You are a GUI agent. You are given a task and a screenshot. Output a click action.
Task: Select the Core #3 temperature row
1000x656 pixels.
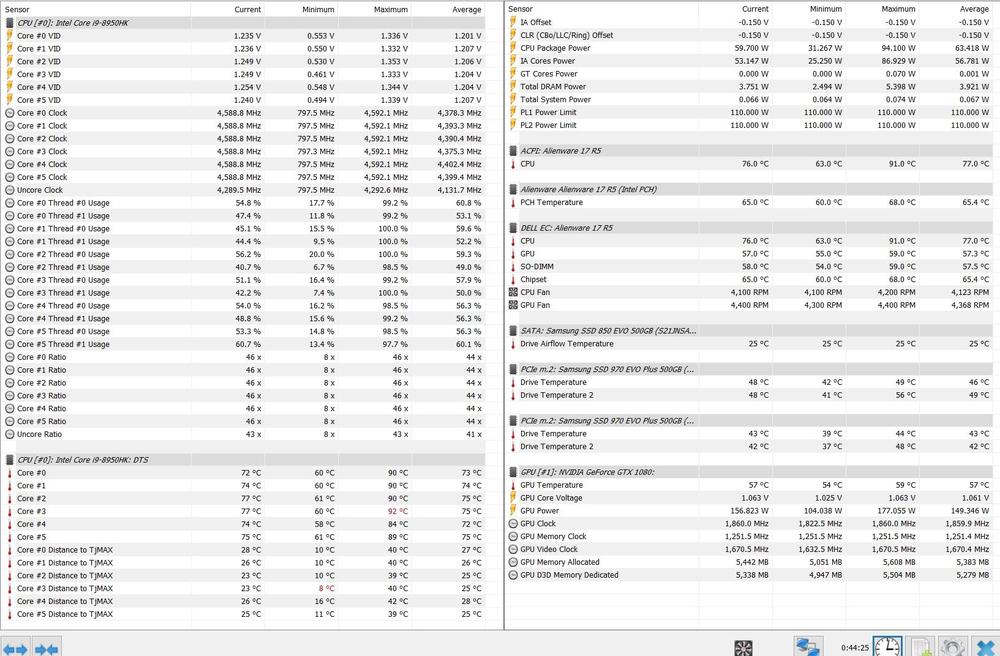tap(31, 511)
